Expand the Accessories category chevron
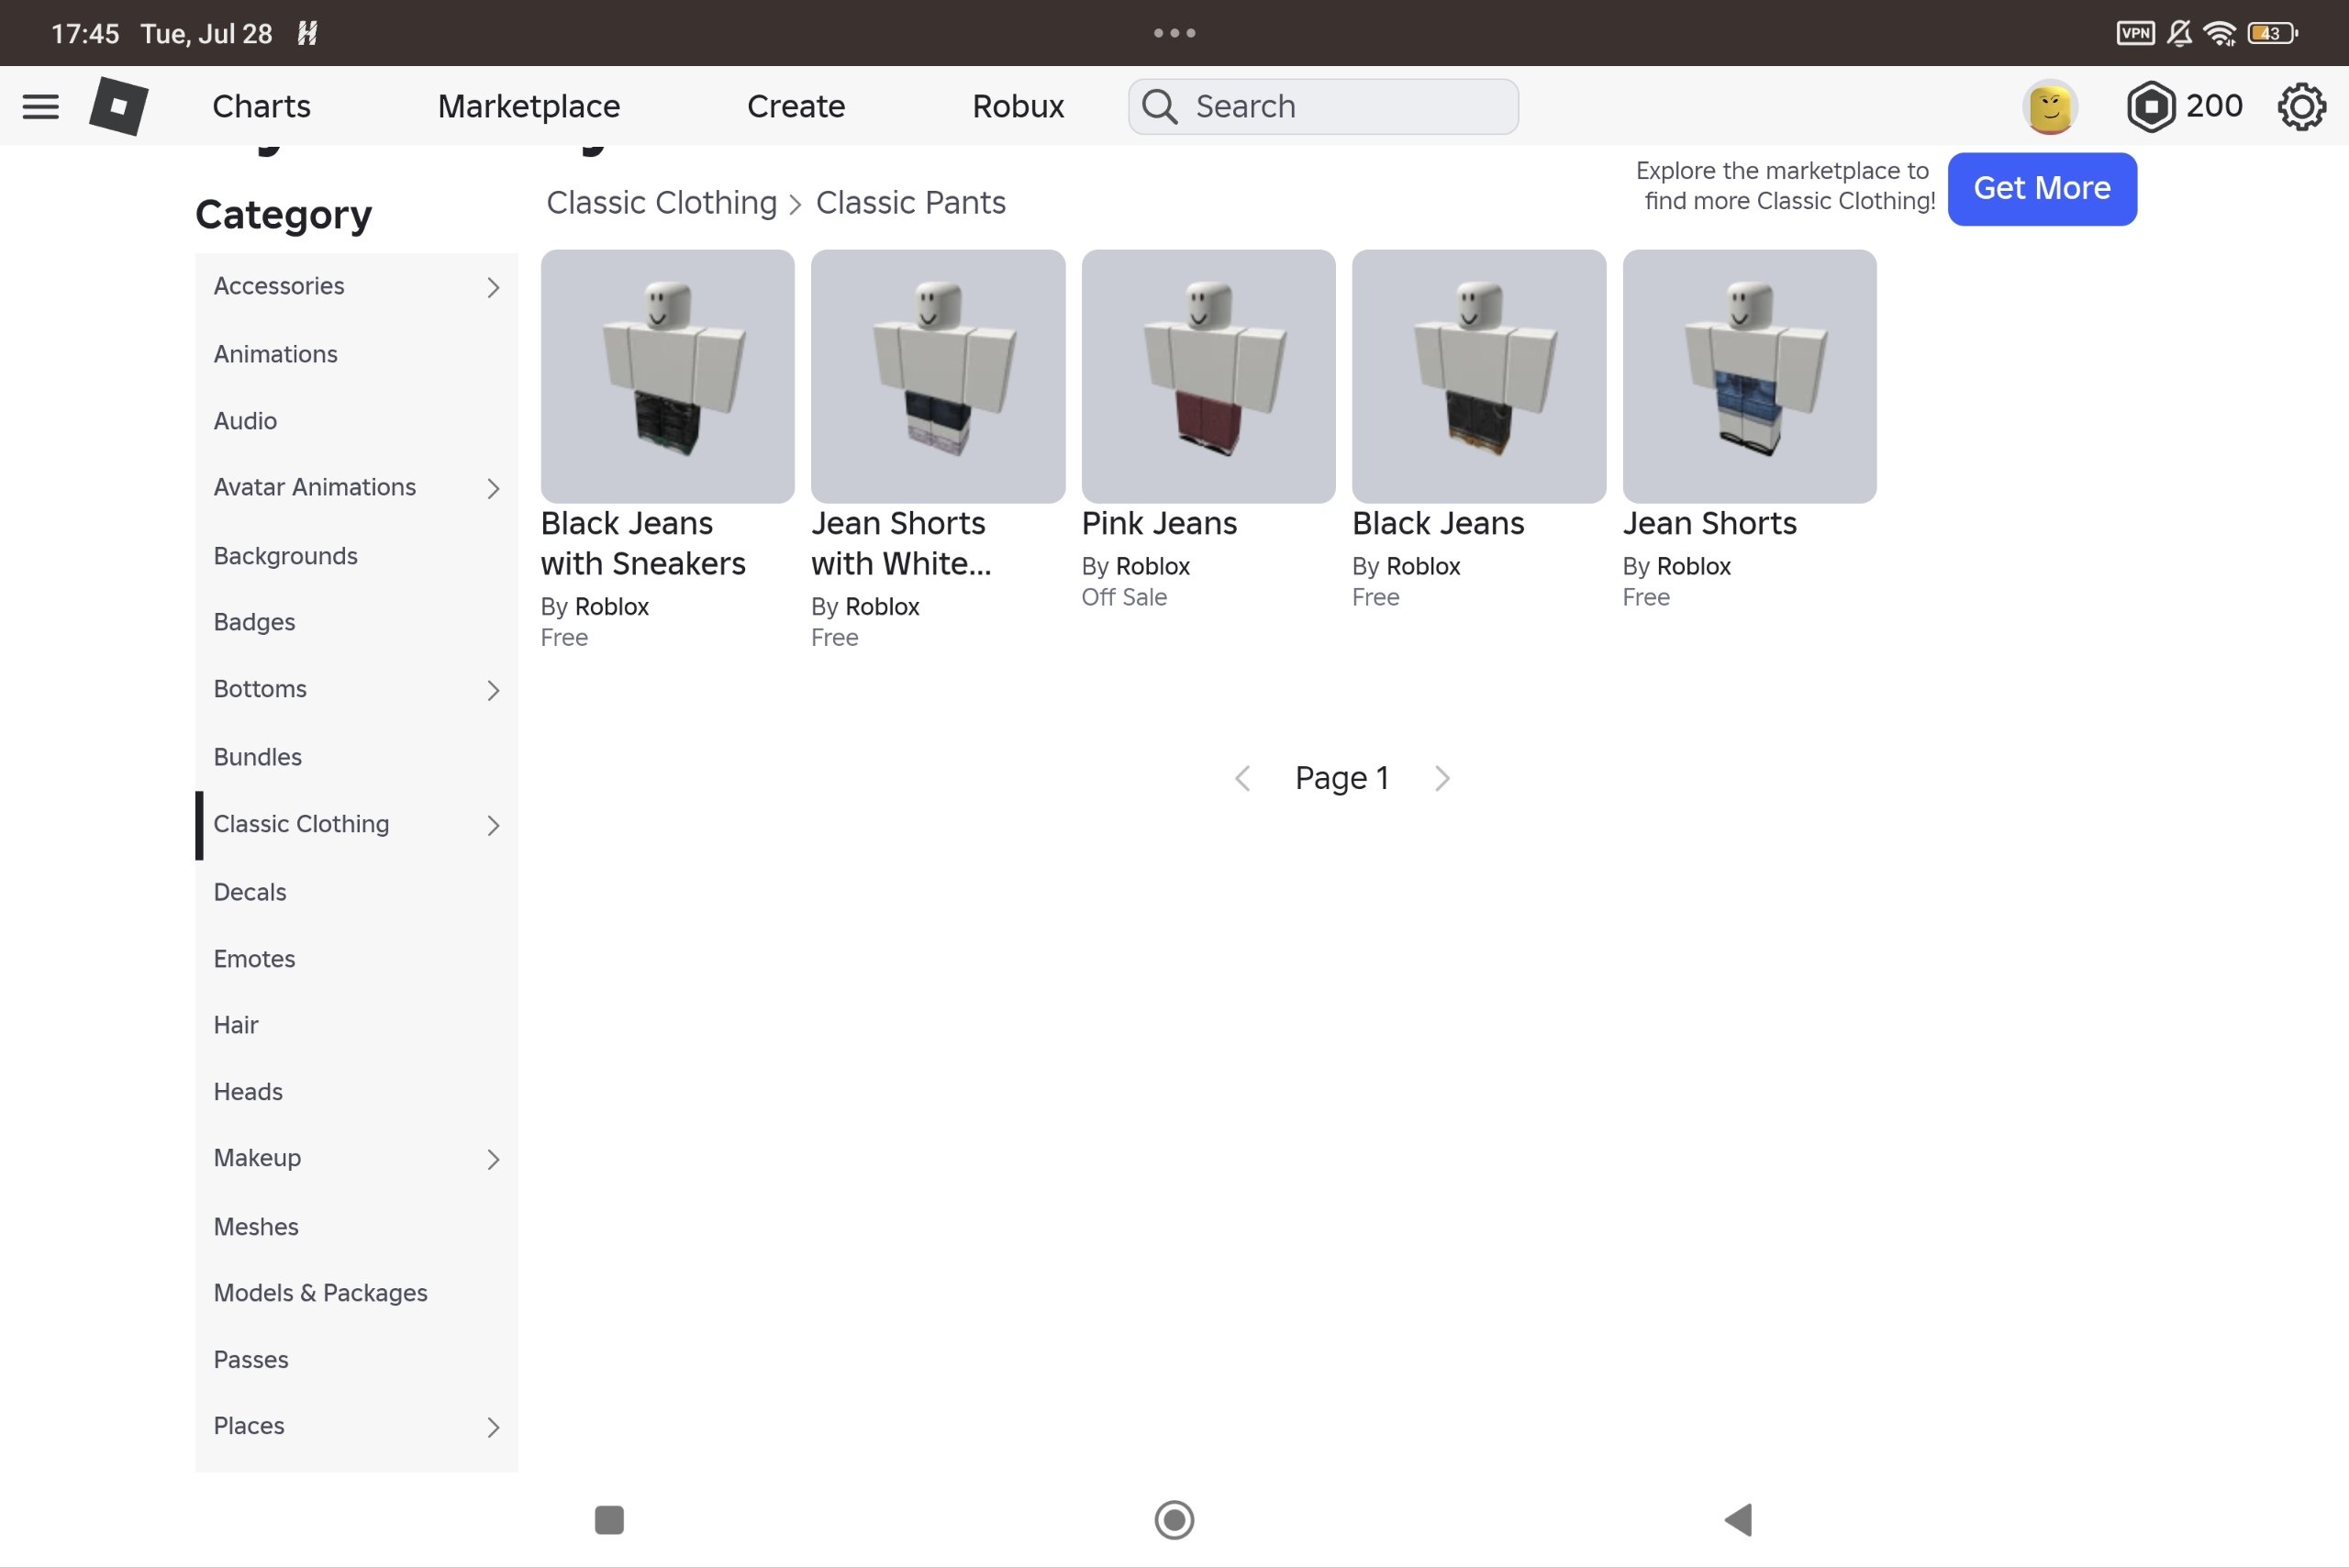The width and height of the screenshot is (2349, 1568). point(493,287)
